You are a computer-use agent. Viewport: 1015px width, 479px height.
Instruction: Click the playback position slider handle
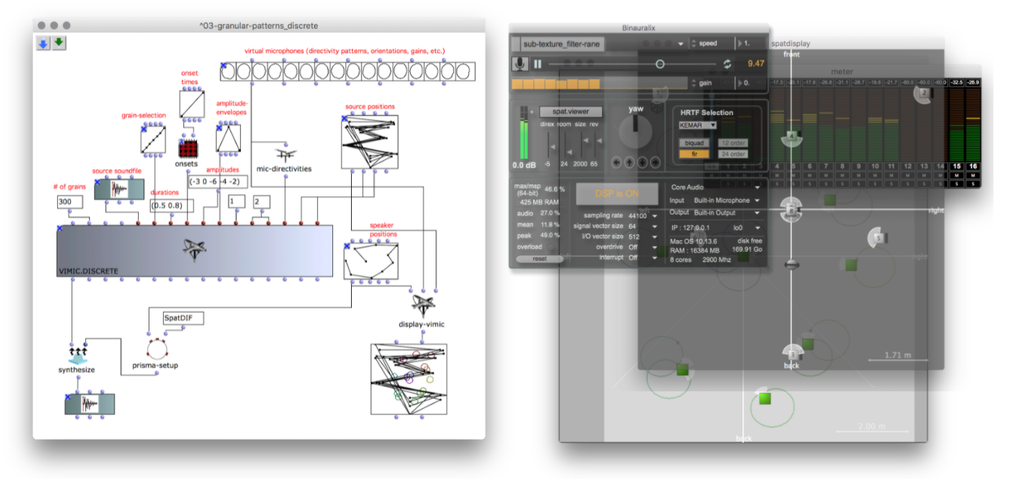pyautogui.click(x=660, y=64)
